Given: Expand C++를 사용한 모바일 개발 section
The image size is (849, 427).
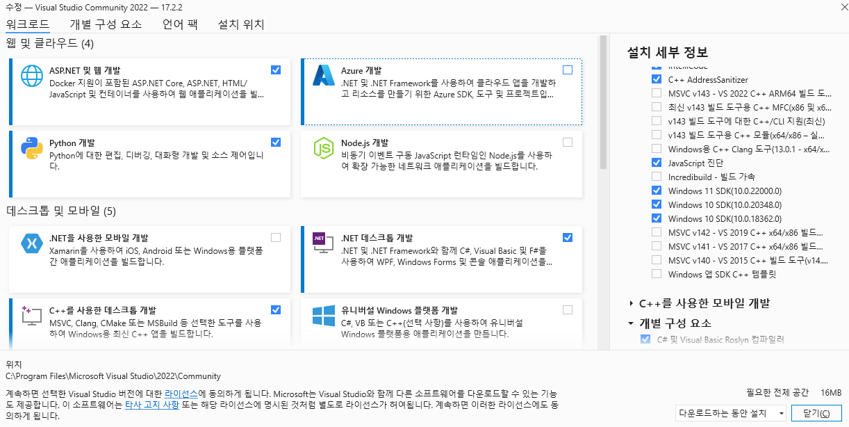Looking at the screenshot, I should pos(631,303).
